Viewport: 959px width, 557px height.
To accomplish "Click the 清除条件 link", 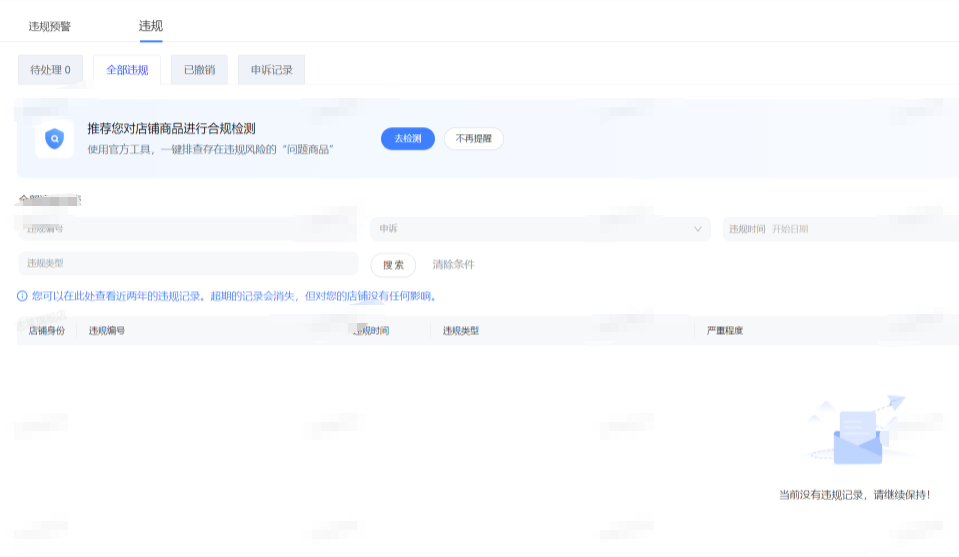I will pyautogui.click(x=453, y=265).
